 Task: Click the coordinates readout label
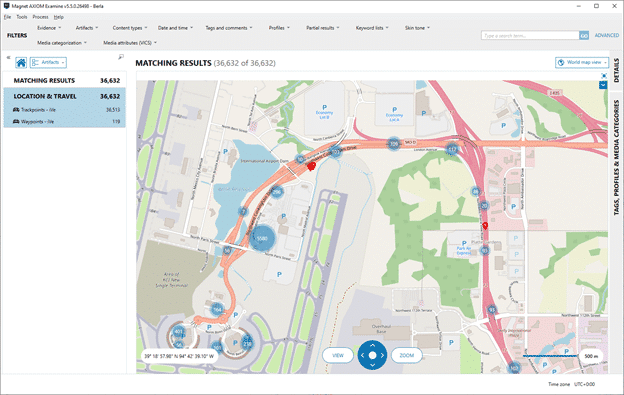(179, 356)
